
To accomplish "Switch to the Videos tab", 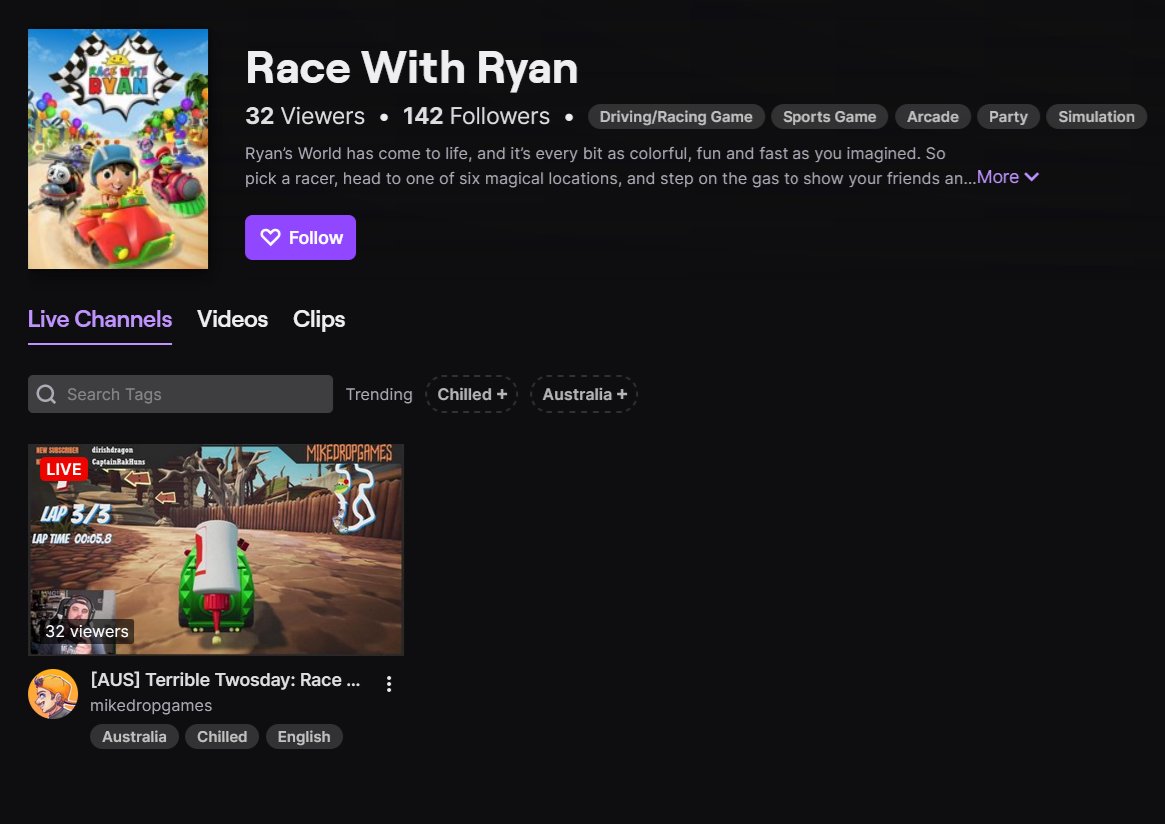I will tap(233, 319).
